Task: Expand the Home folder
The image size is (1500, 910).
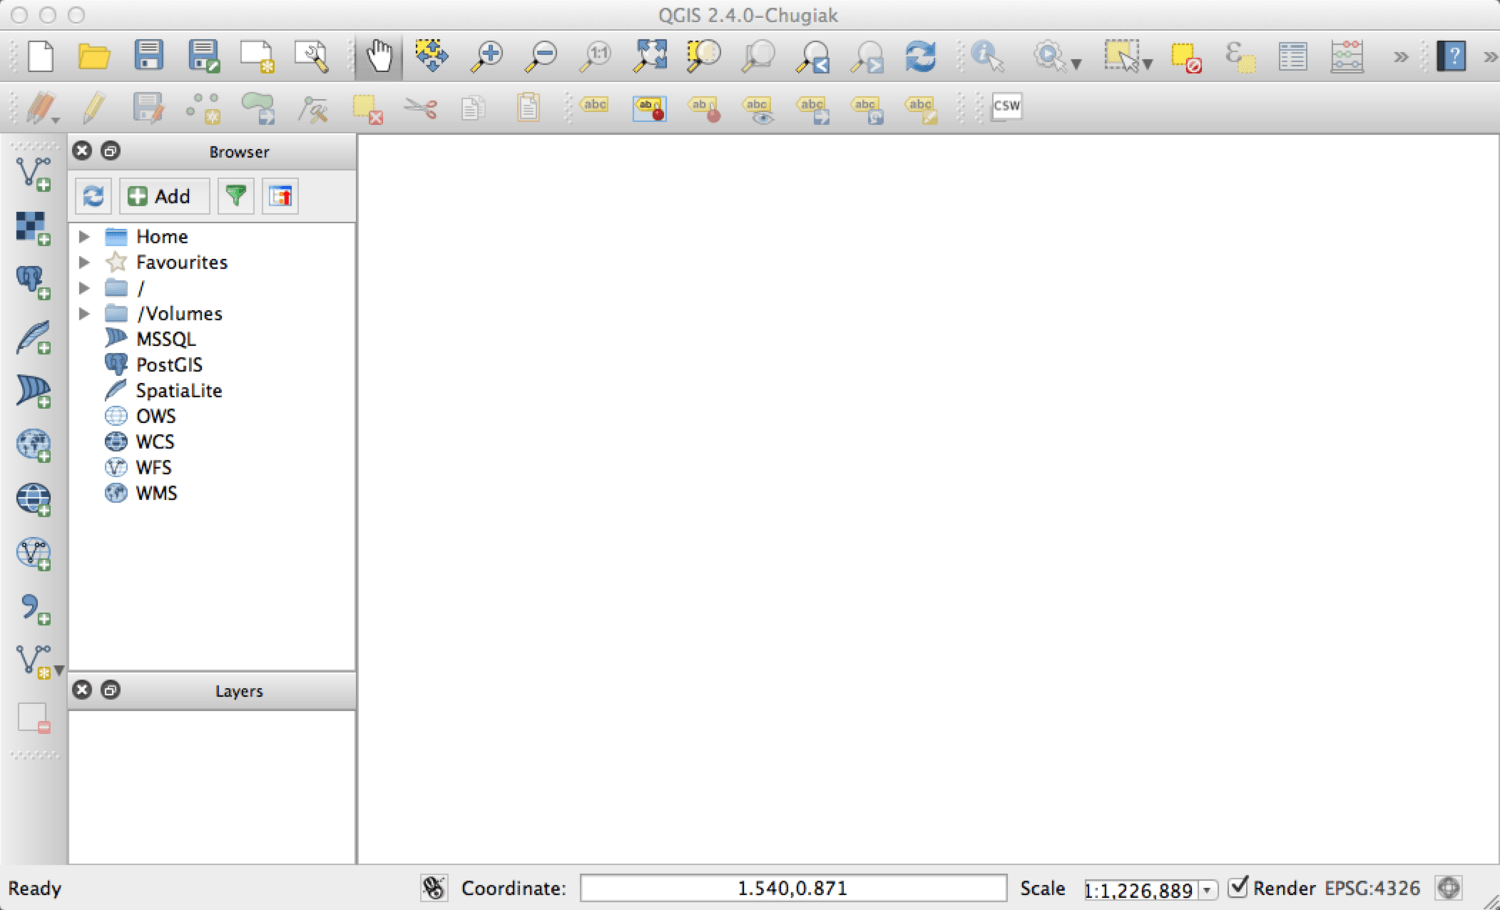Action: click(85, 237)
